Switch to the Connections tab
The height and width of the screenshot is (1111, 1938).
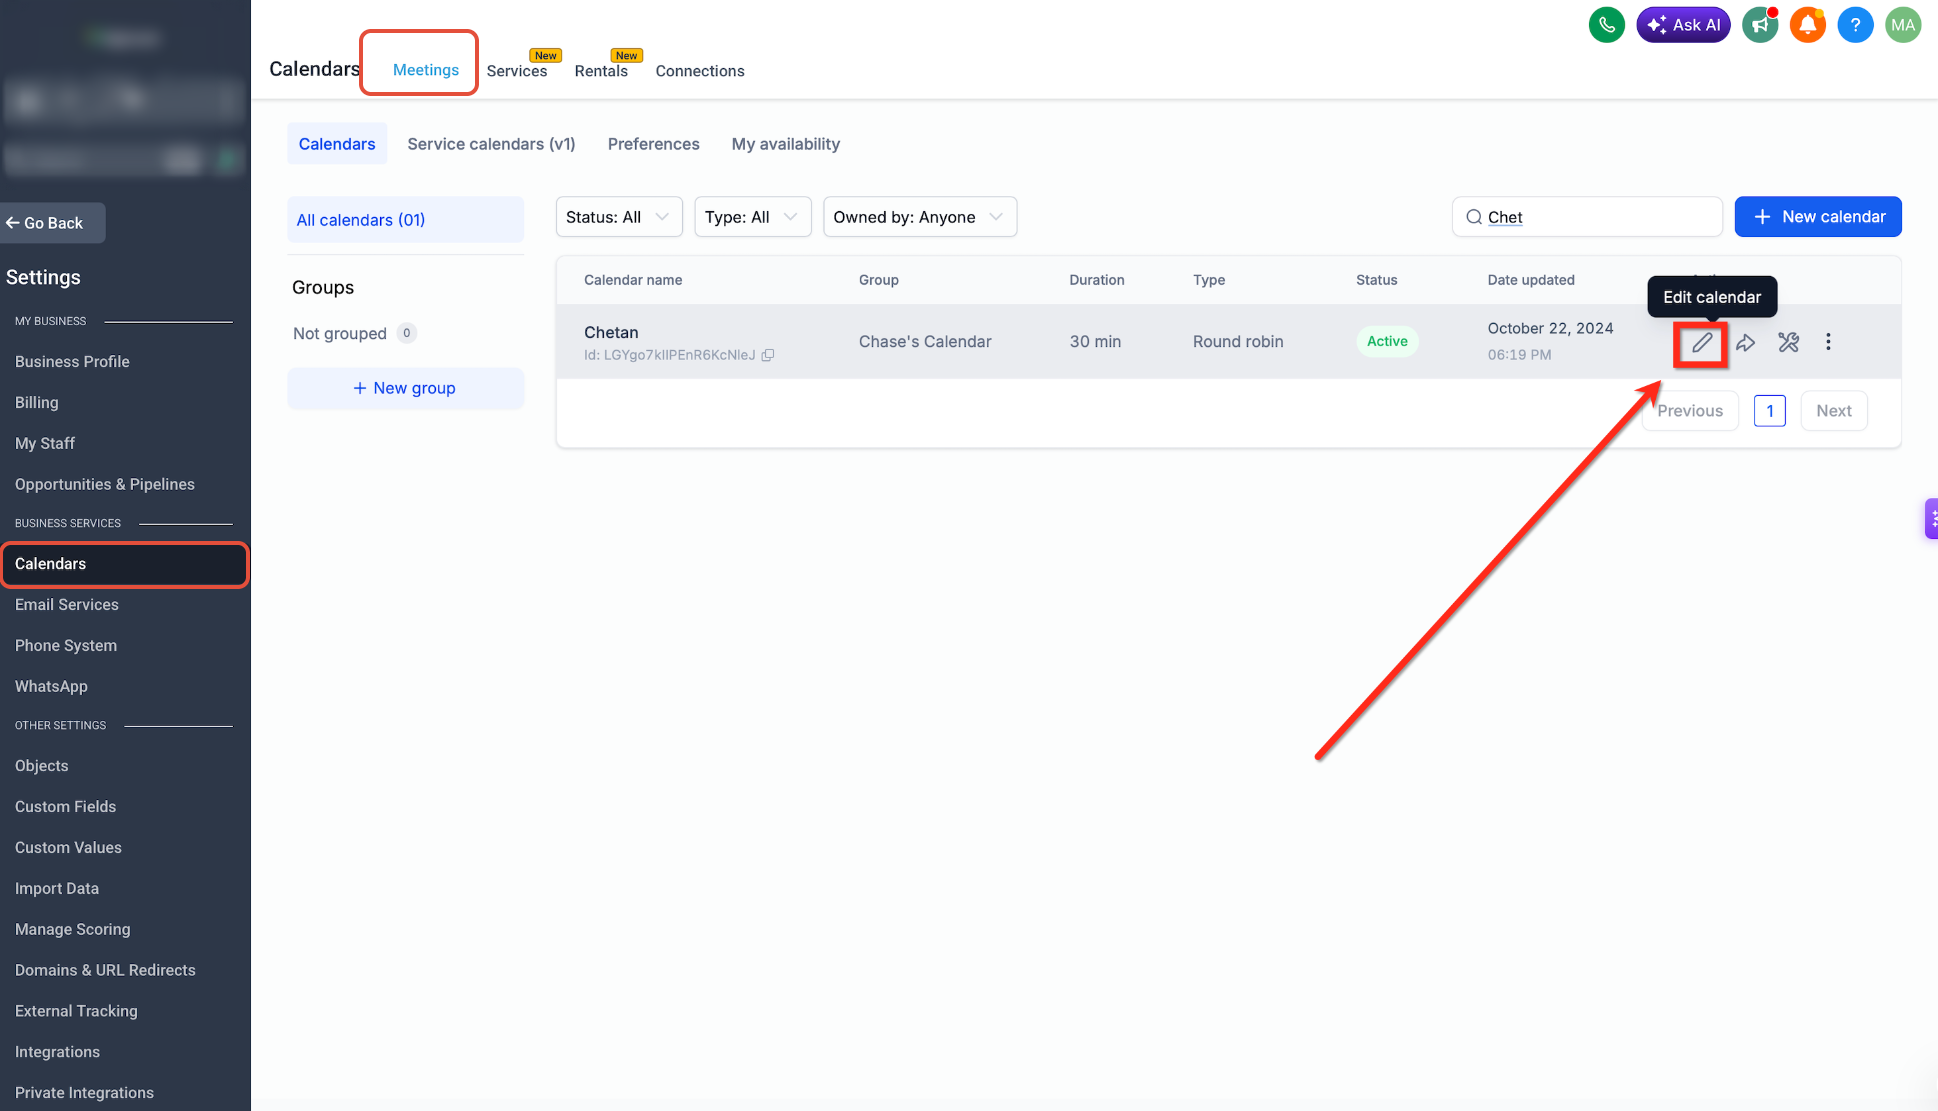(700, 70)
